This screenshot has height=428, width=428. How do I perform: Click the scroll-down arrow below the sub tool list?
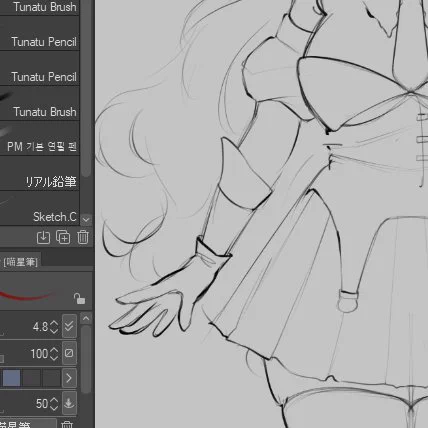coord(86,220)
